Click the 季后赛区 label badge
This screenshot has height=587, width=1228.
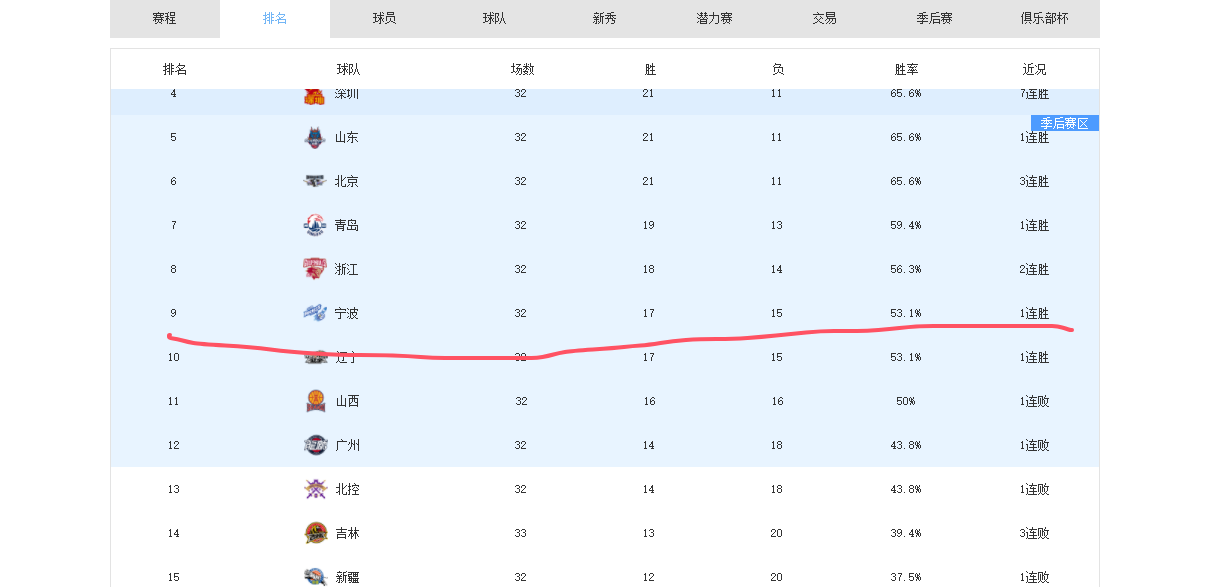[x=1065, y=123]
